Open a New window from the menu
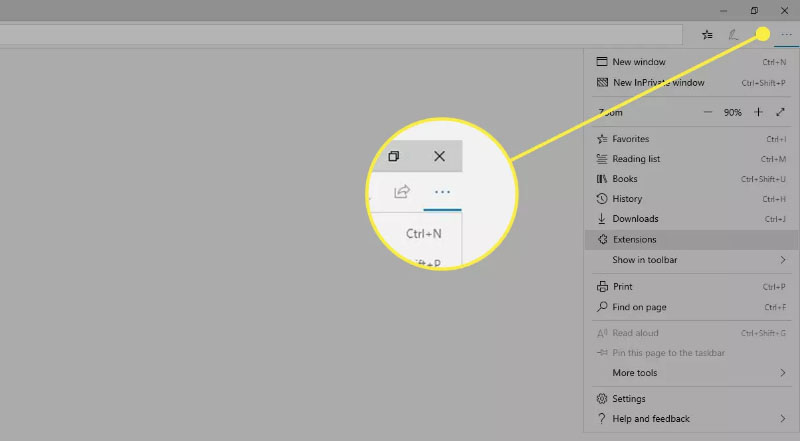Viewport: 800px width, 441px height. (x=637, y=62)
